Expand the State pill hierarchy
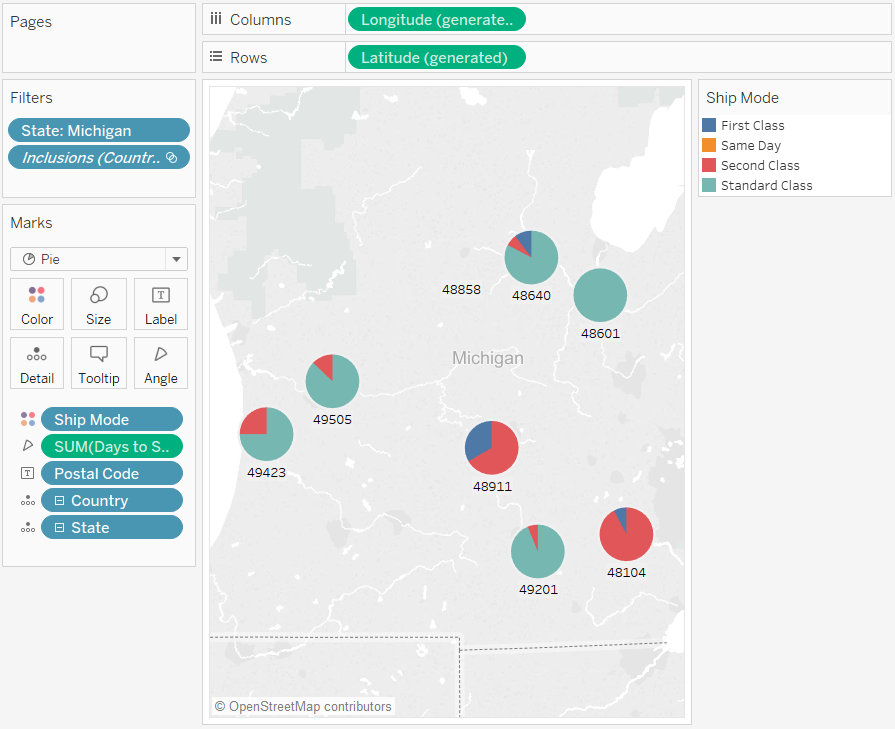The height and width of the screenshot is (729, 895). click(x=60, y=527)
